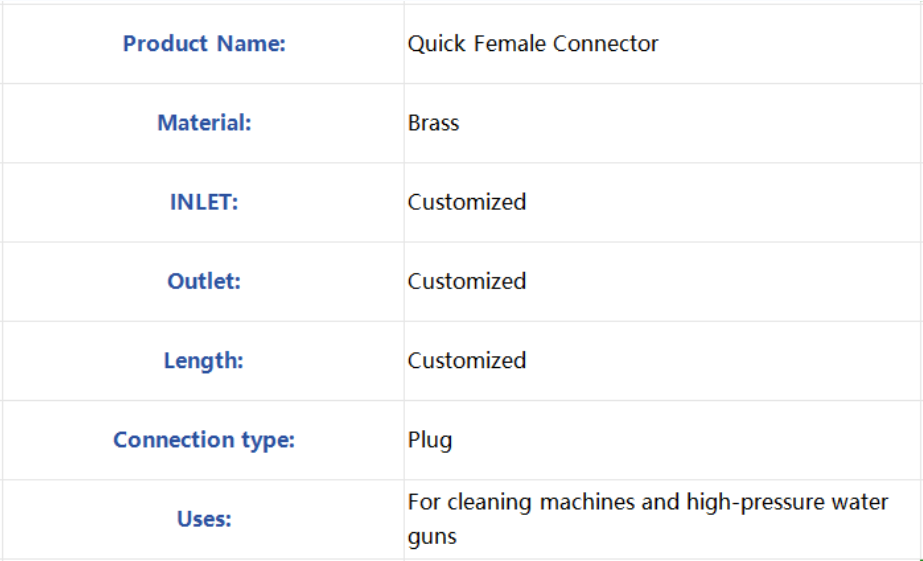
Task: Select the Uses label cell
Action: point(203,519)
